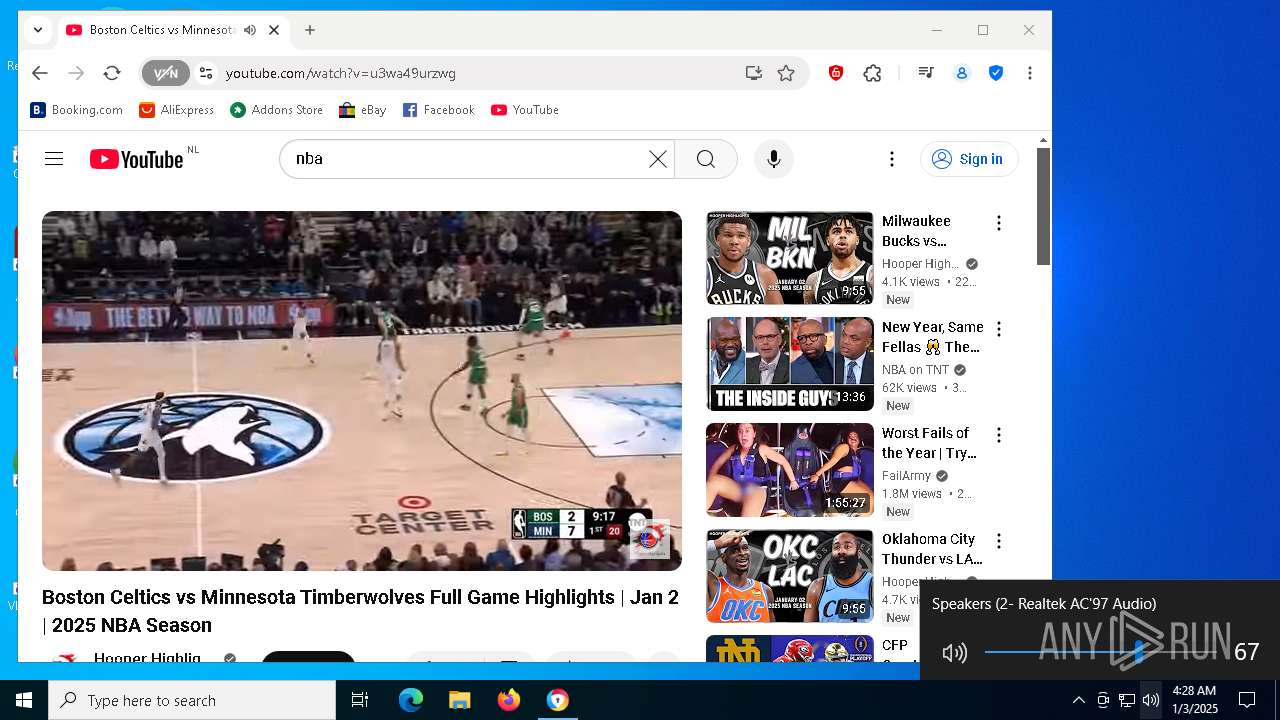The height and width of the screenshot is (720, 1280).
Task: Mute speakers via volume flyout speaker icon
Action: (955, 653)
